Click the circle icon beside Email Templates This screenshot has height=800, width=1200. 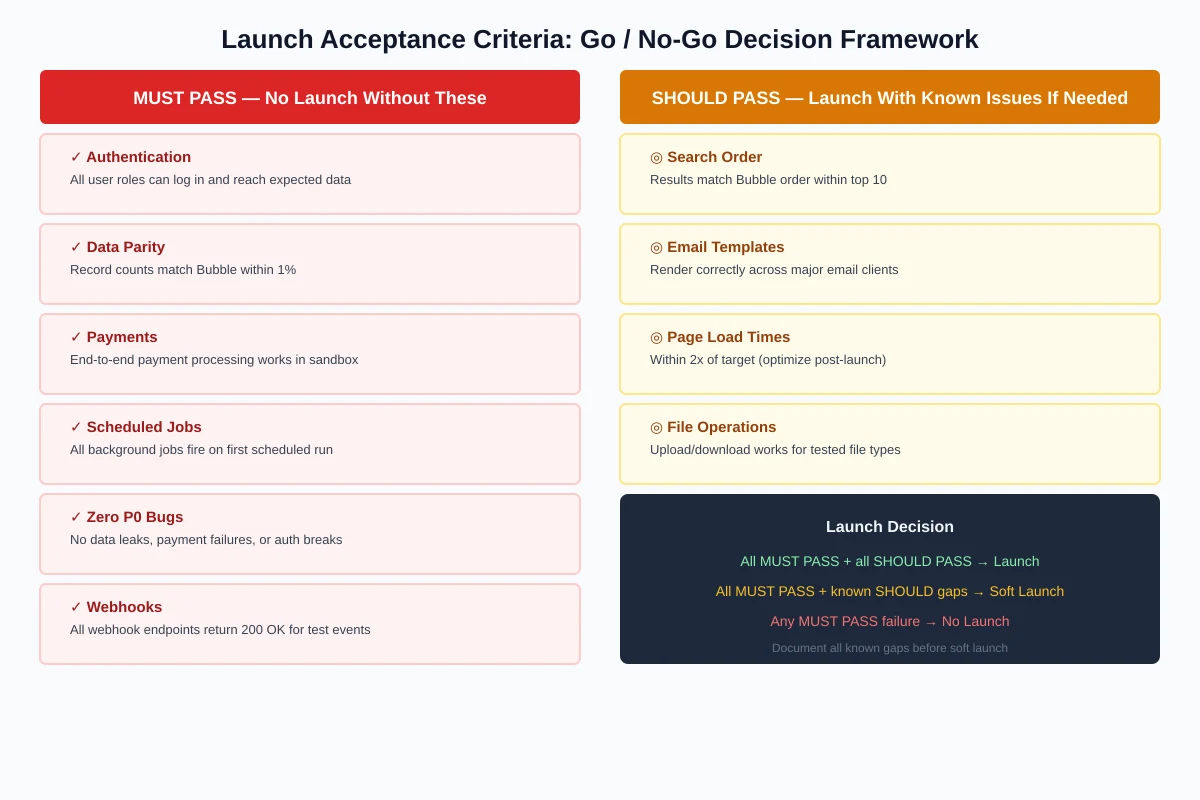pos(657,247)
